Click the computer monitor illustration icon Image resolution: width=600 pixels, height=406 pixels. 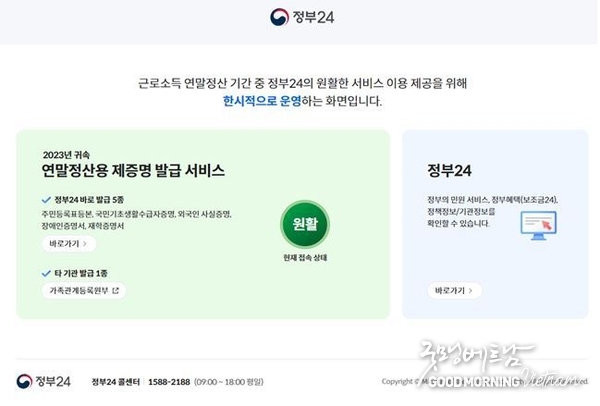point(538,225)
